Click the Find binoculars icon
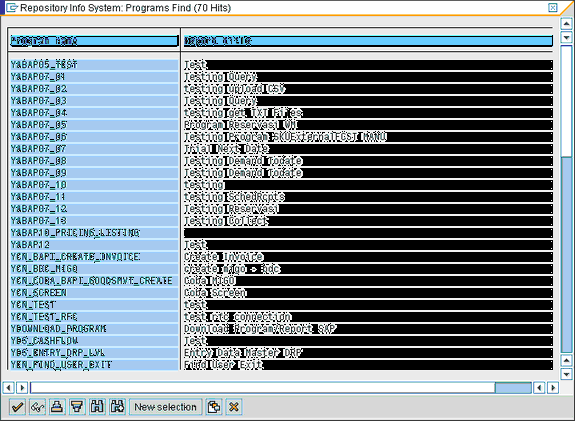The image size is (575, 421). tap(97, 407)
